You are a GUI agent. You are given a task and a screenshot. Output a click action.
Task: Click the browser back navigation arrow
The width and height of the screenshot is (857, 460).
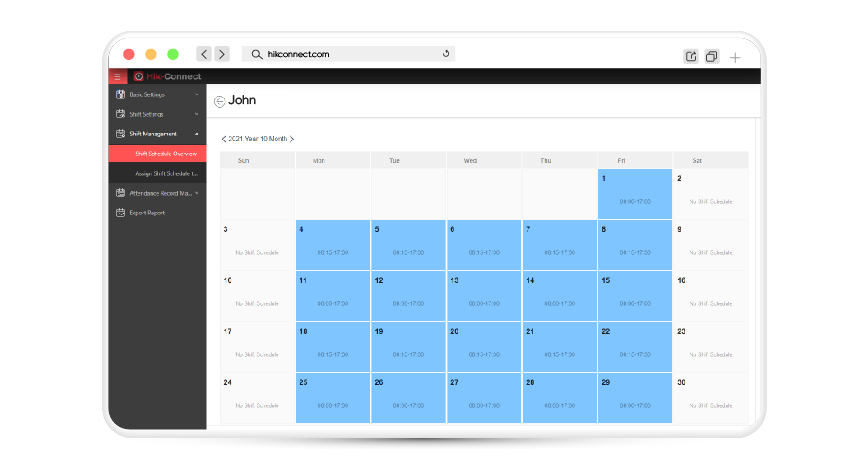[x=204, y=54]
